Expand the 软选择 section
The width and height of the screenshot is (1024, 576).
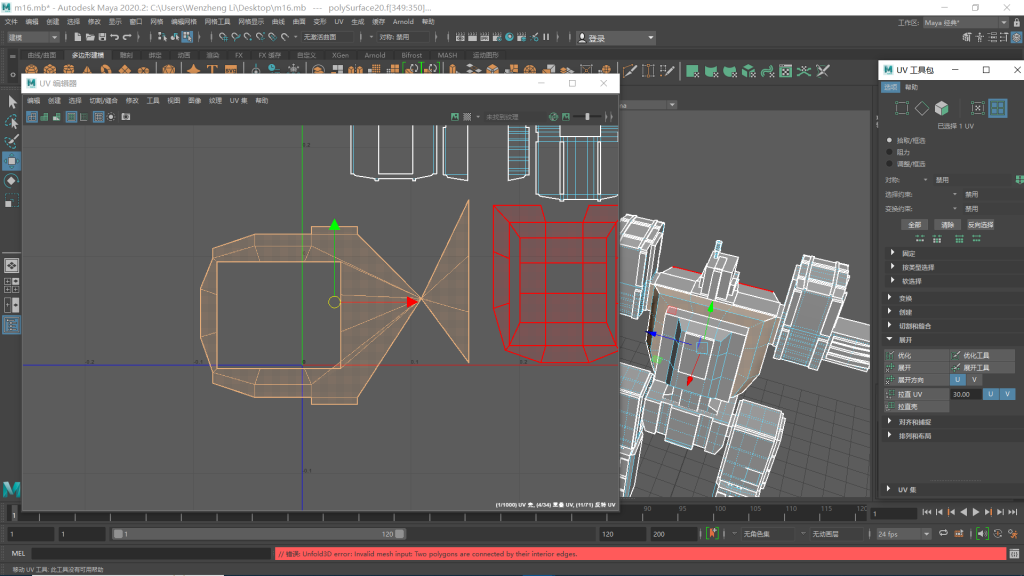pyautogui.click(x=893, y=281)
